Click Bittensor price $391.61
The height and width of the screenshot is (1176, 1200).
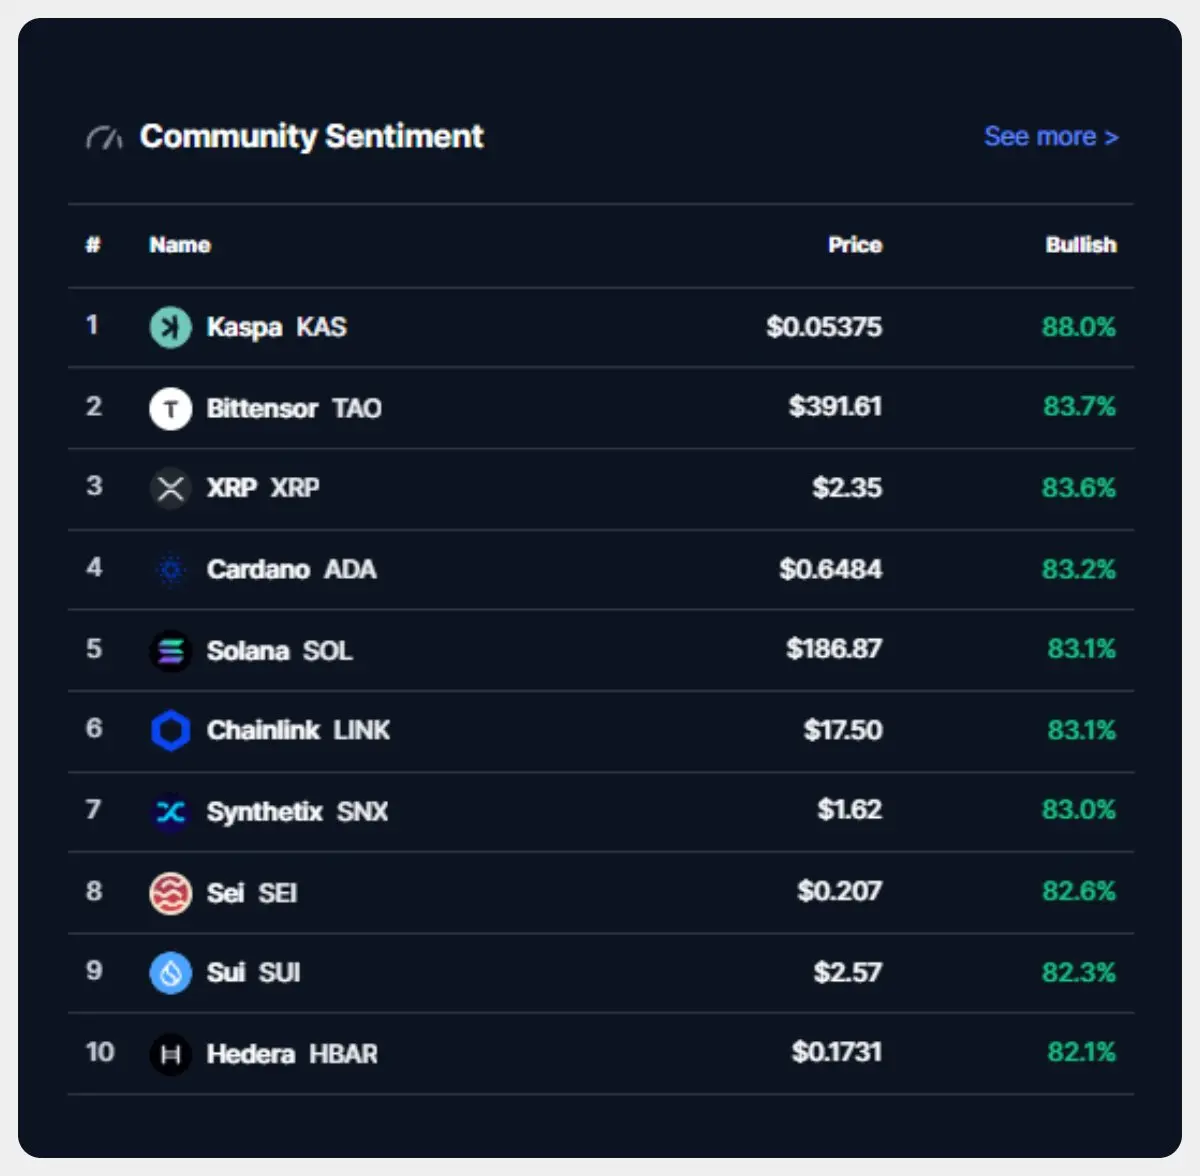(x=835, y=407)
